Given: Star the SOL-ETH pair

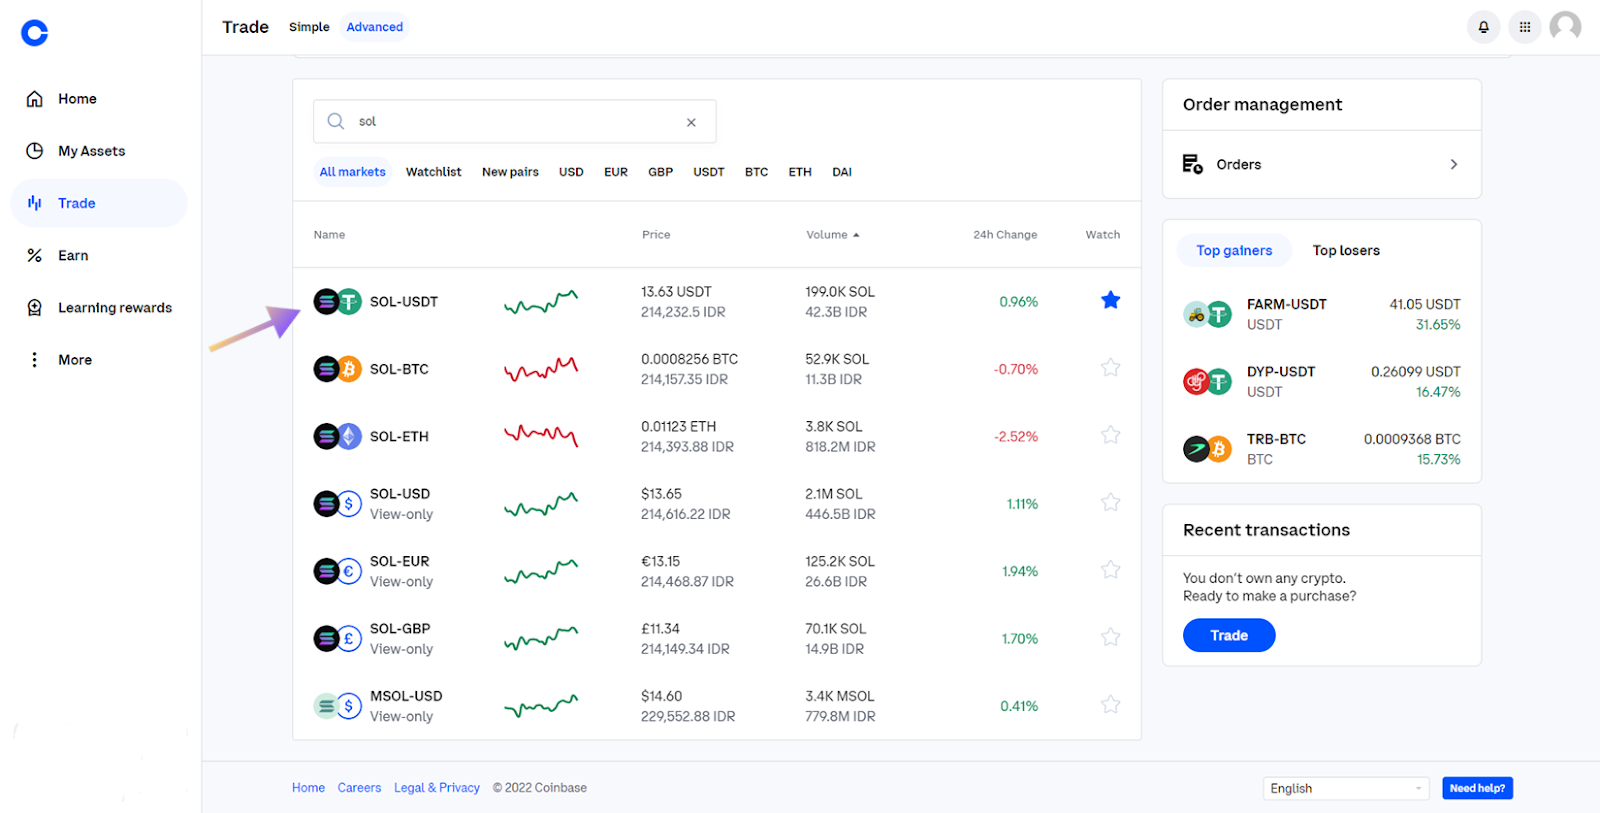Looking at the screenshot, I should click(x=1110, y=435).
